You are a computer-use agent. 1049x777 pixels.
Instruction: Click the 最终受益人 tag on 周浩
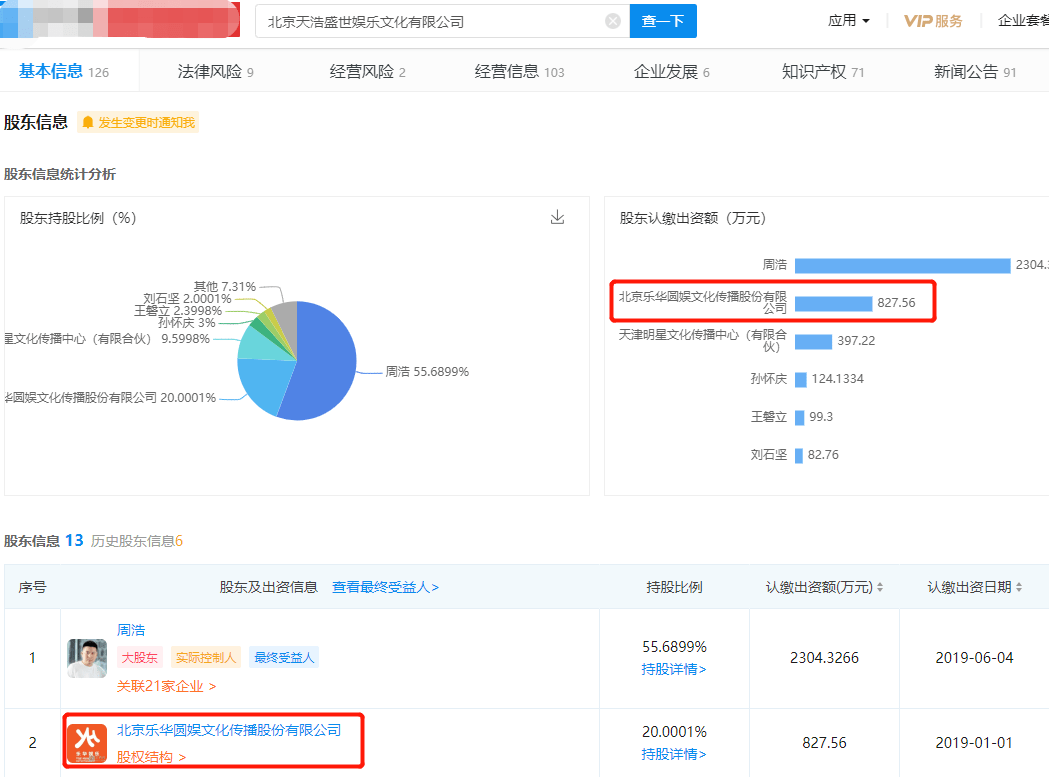(x=284, y=658)
